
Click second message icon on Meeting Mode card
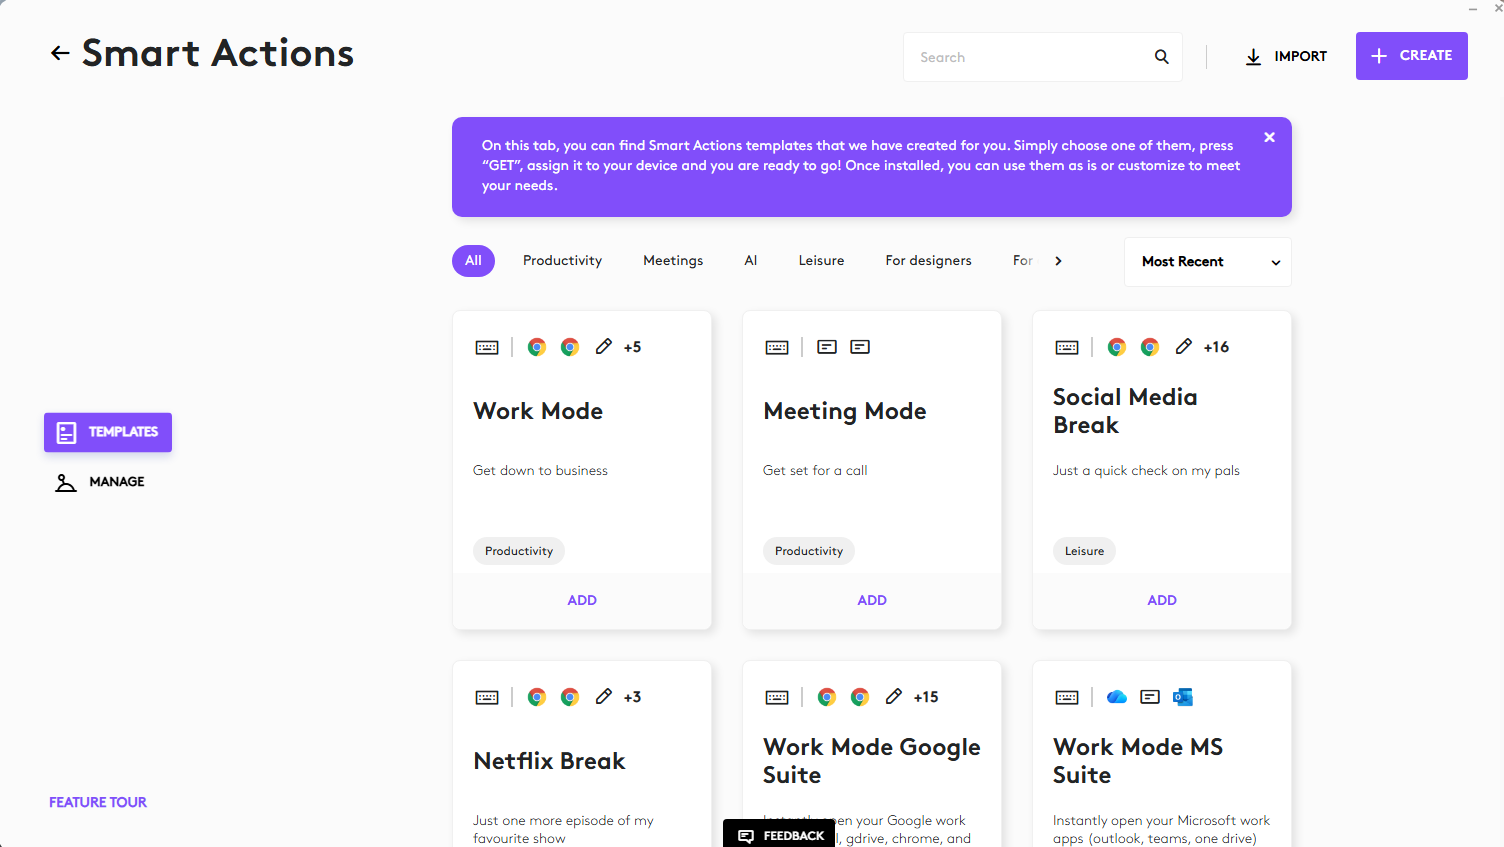point(860,347)
